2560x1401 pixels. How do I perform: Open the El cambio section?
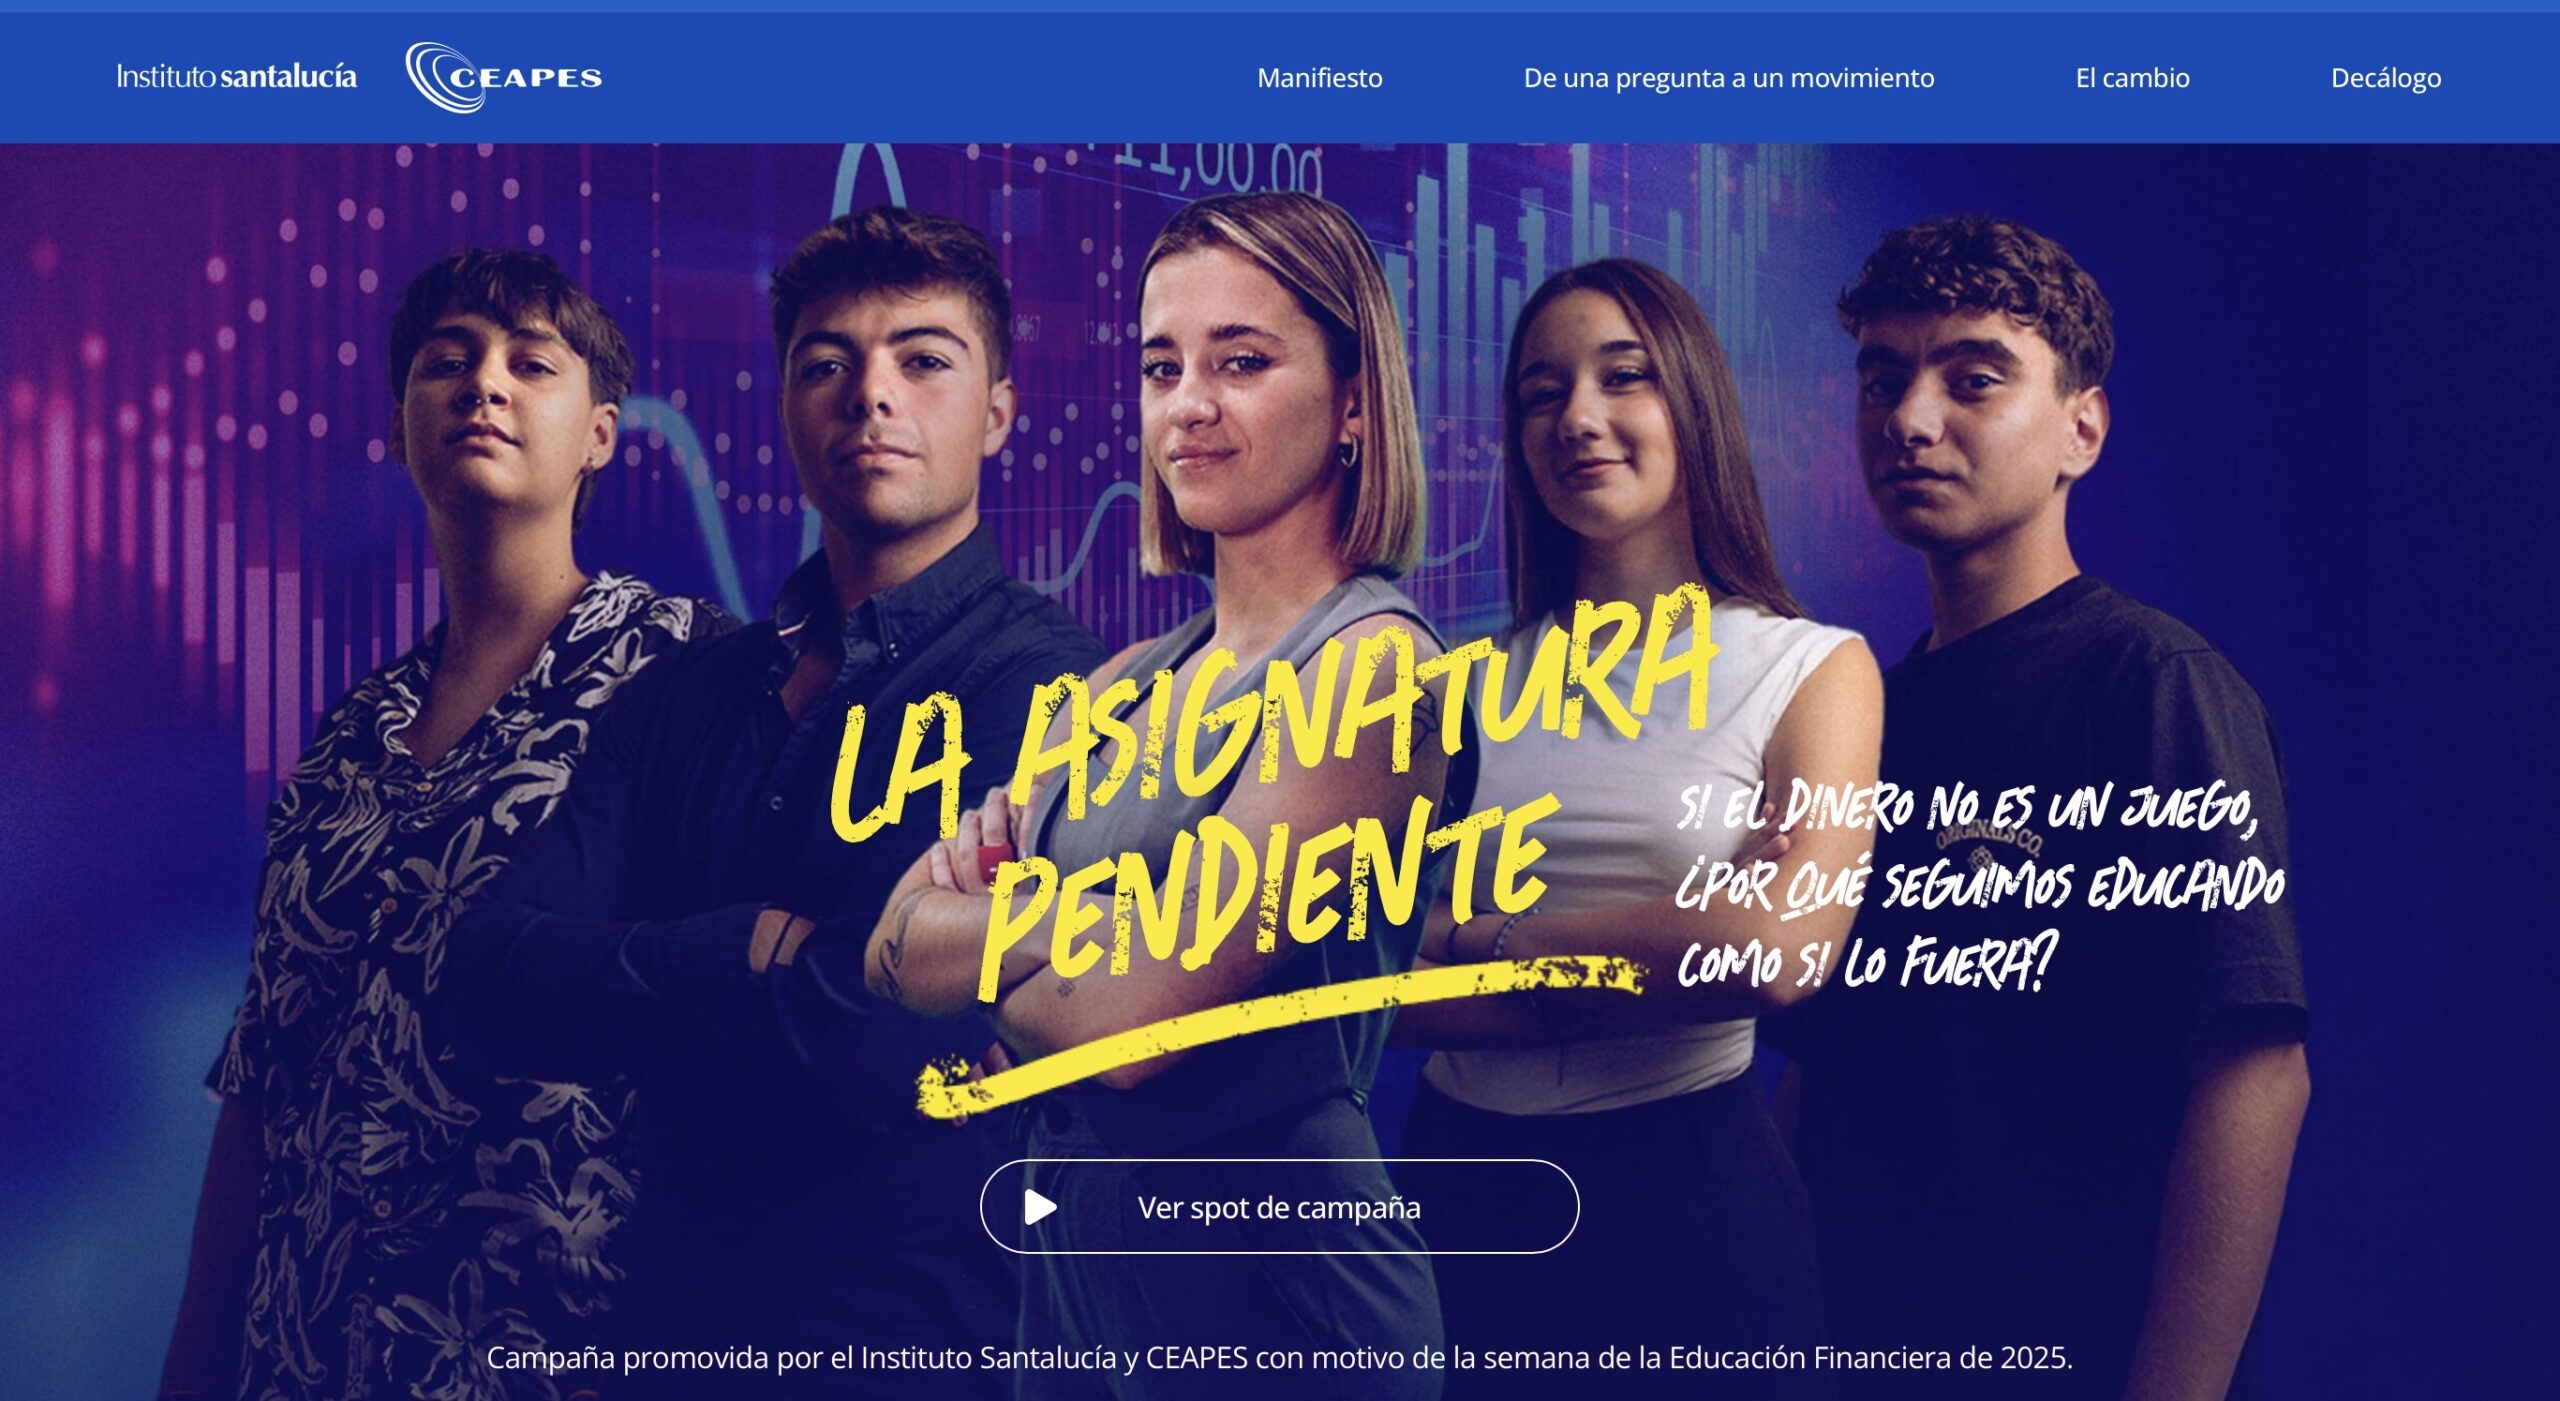coord(2132,78)
